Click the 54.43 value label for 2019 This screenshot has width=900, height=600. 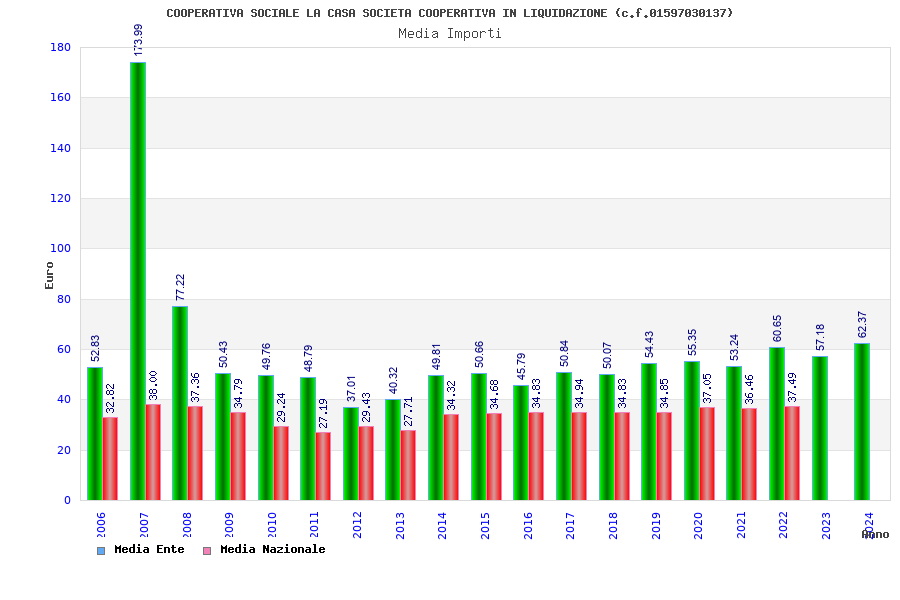pos(649,344)
